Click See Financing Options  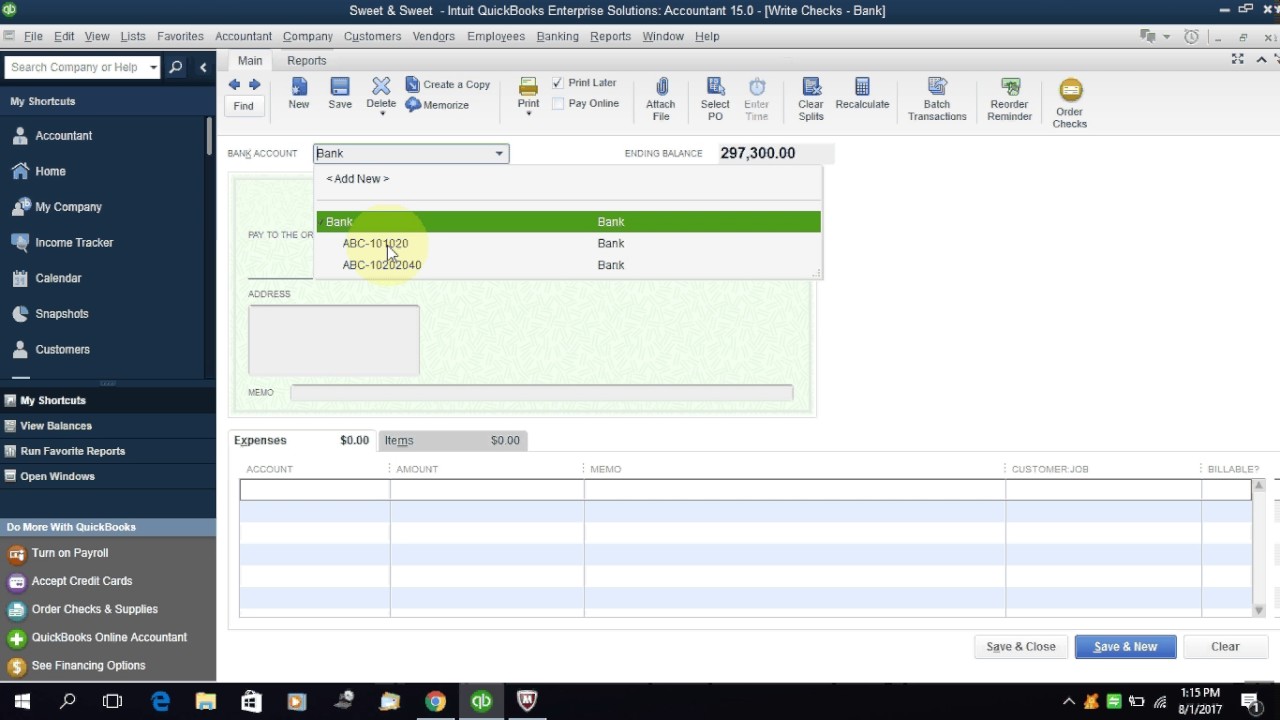[88, 665]
